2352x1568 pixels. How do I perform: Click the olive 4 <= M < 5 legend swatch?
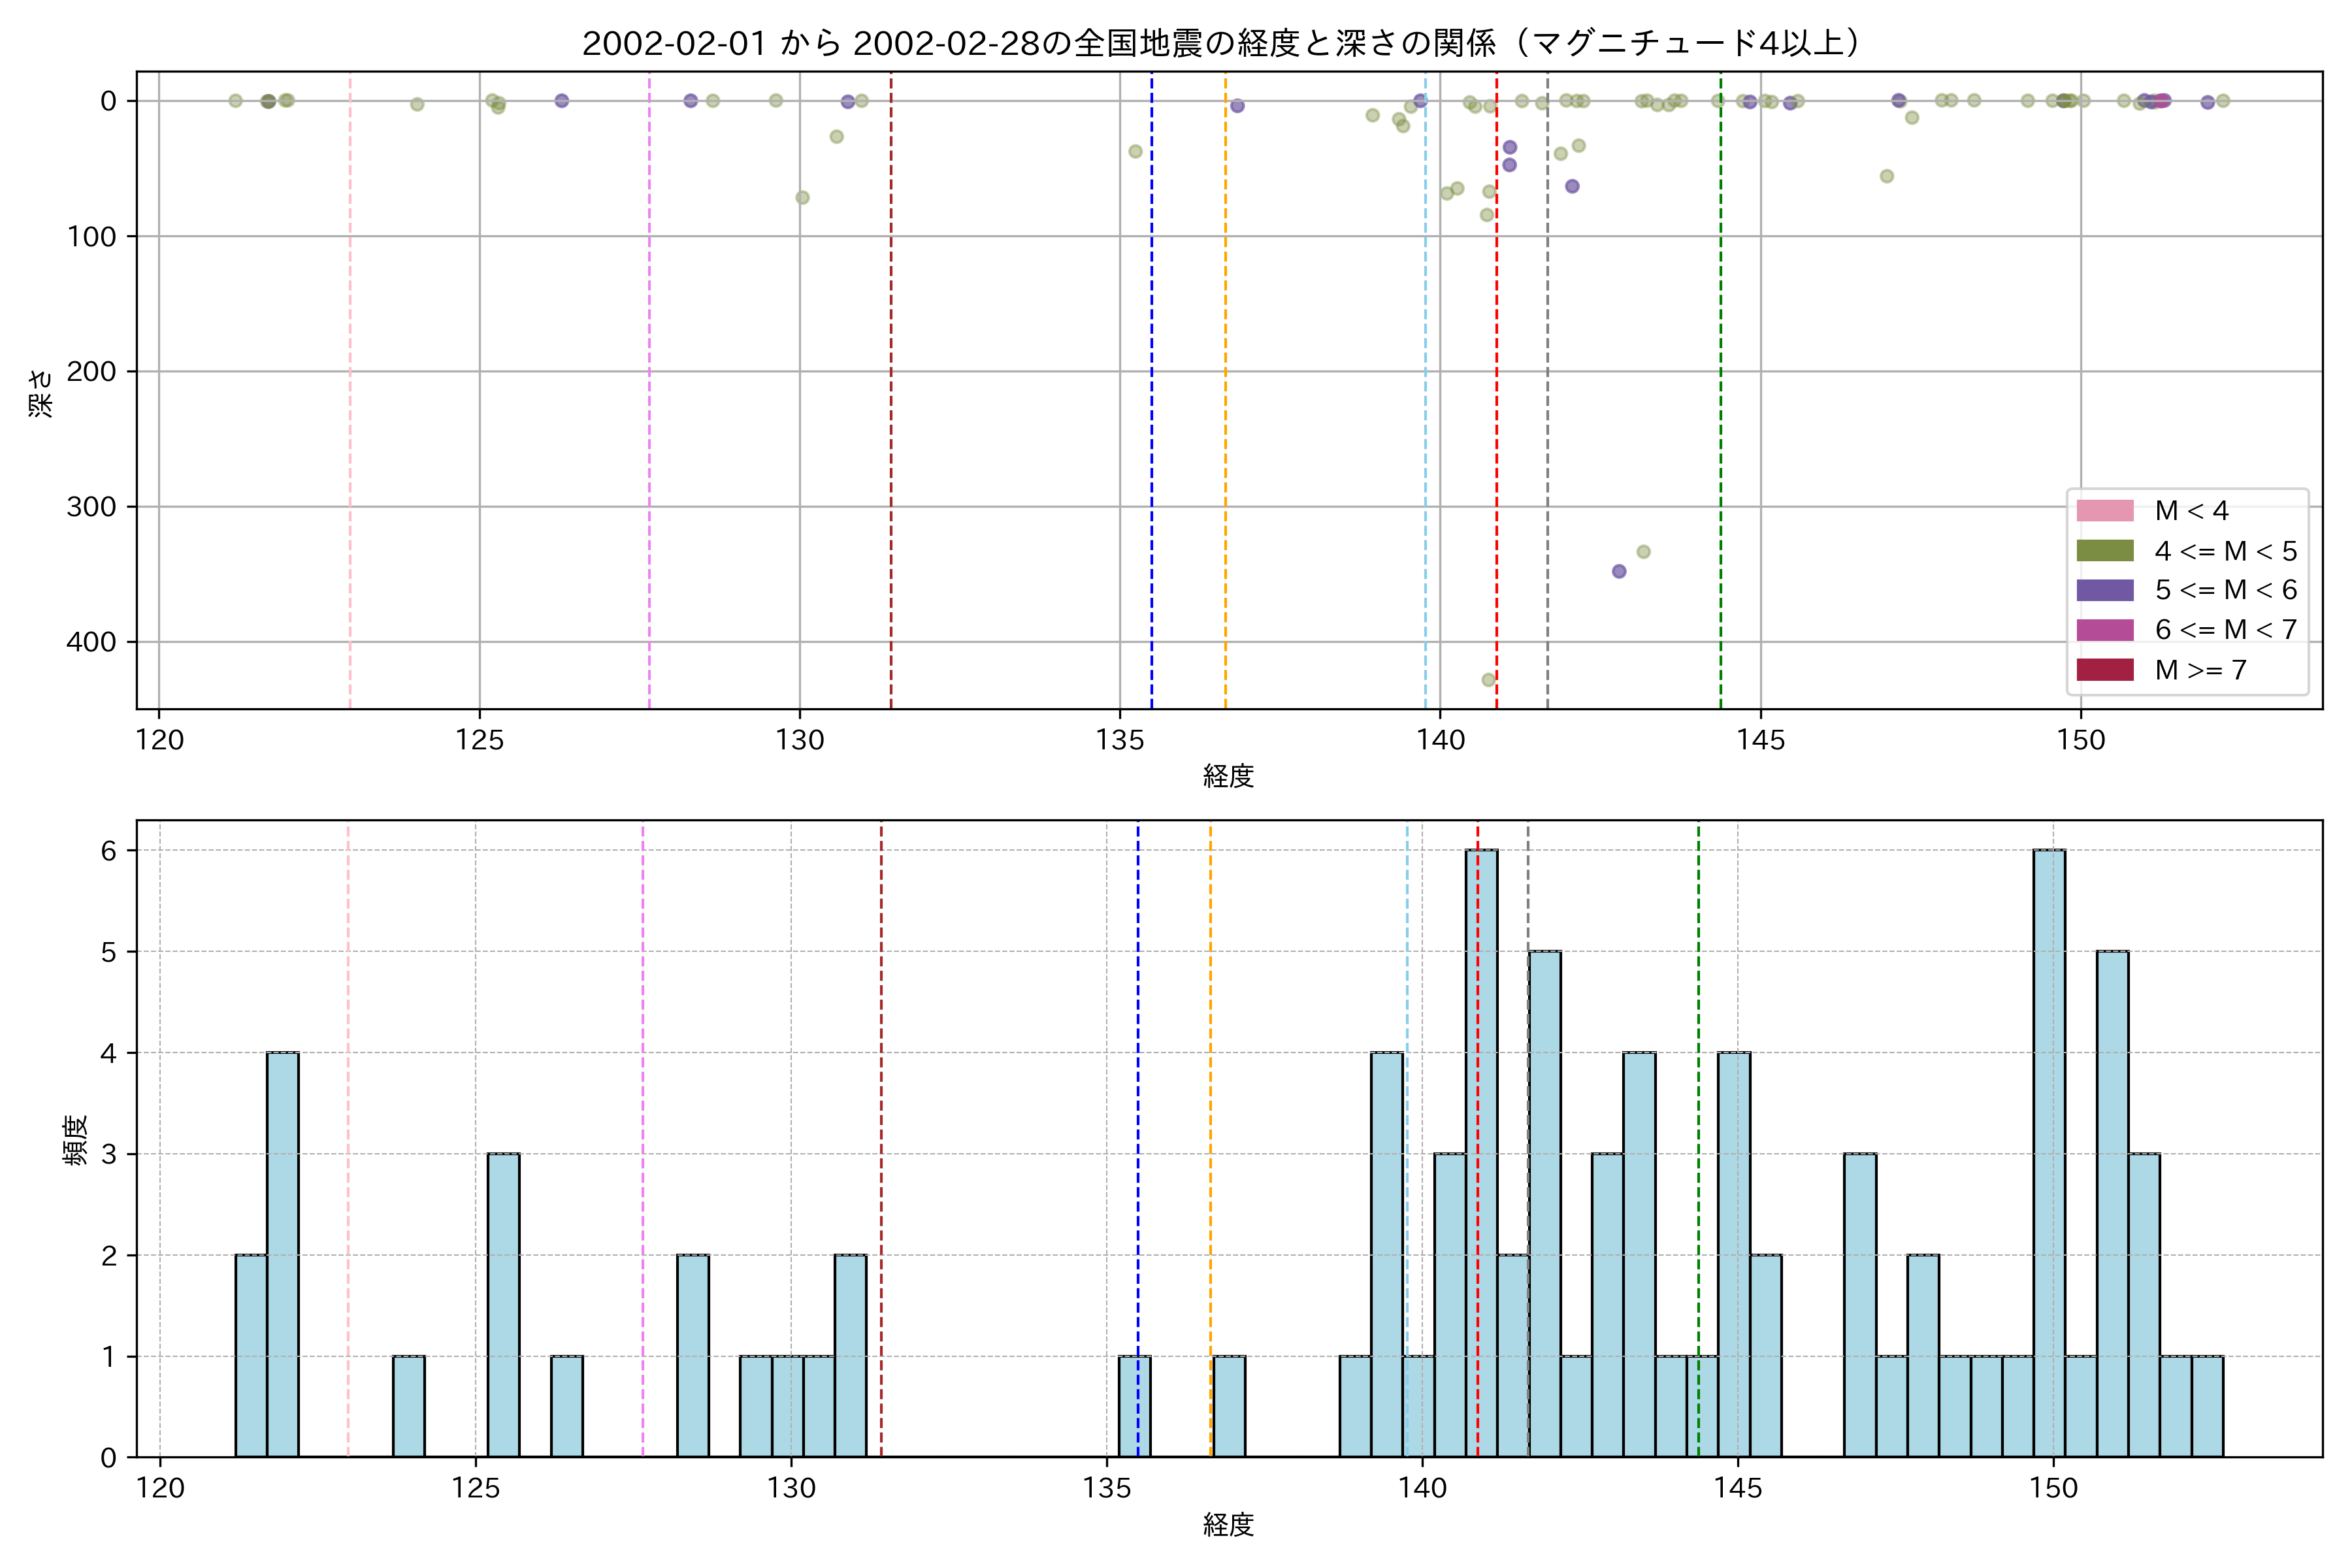point(2104,551)
